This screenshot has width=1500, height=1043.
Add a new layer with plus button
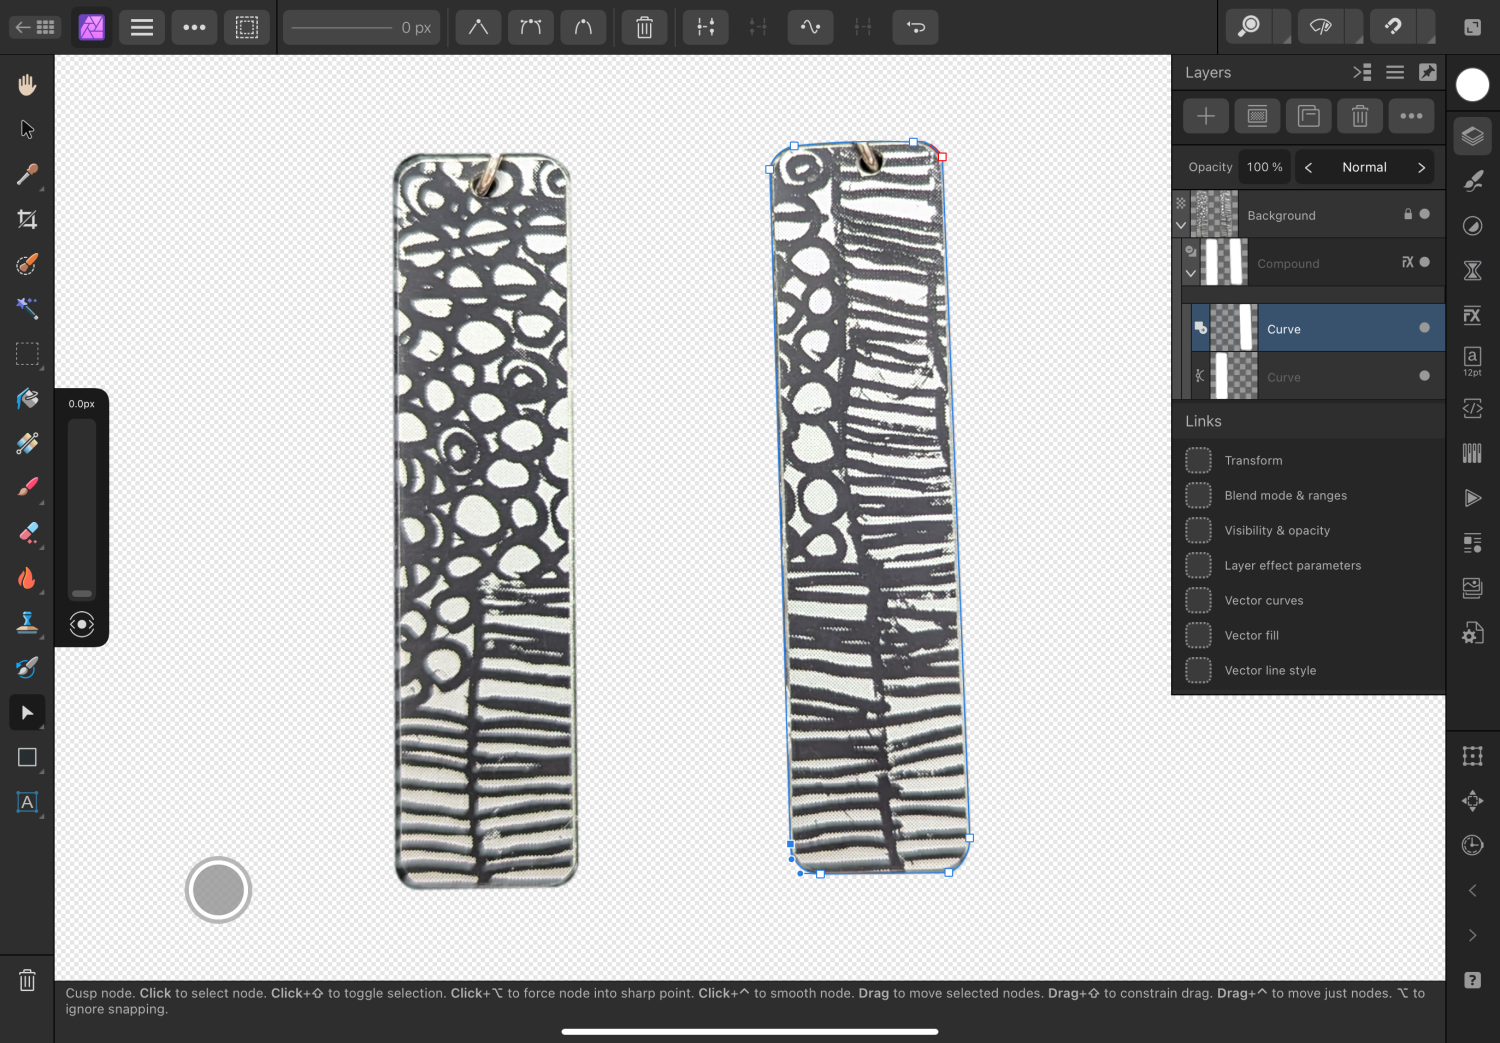1206,117
